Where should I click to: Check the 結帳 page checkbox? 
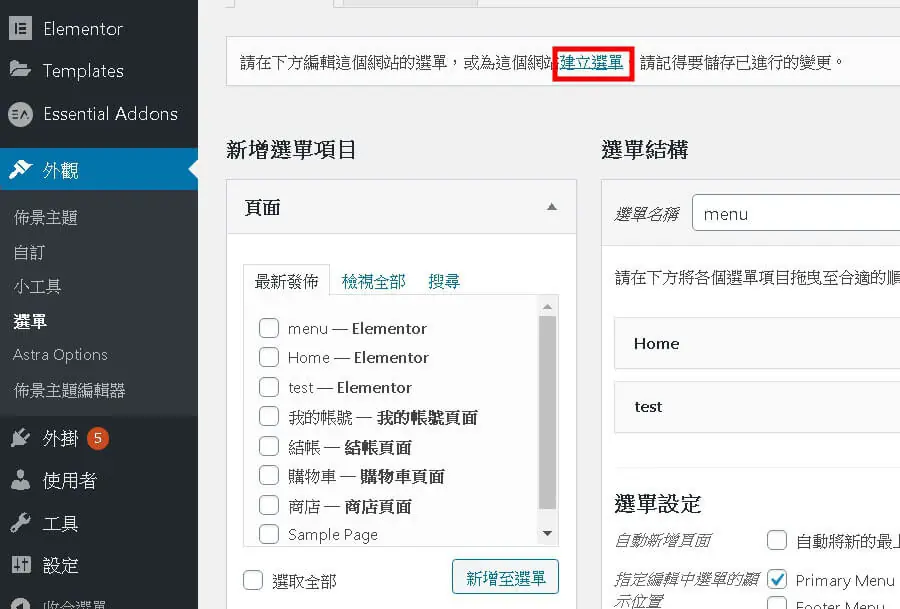pos(269,446)
